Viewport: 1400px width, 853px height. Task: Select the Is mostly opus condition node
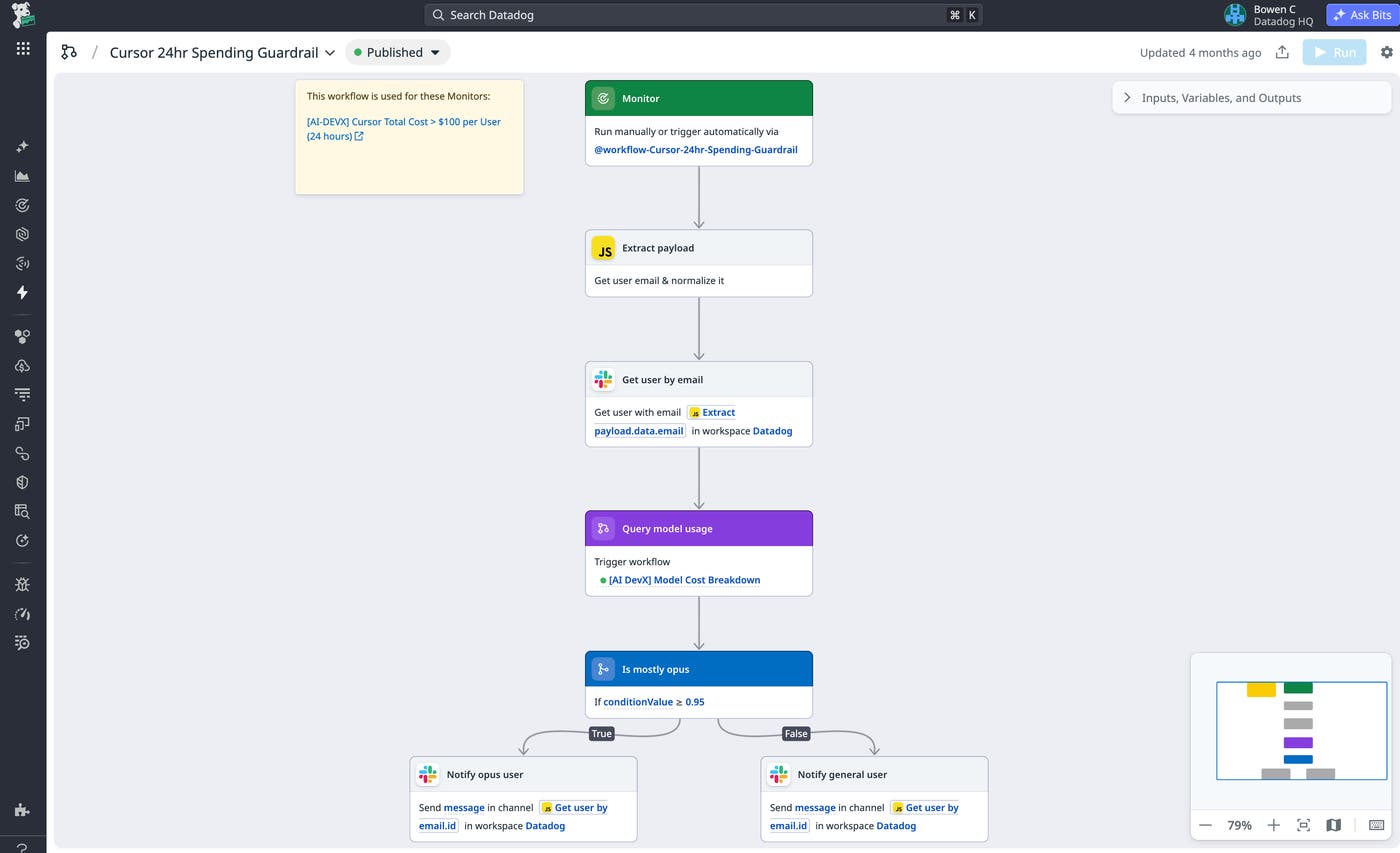[699, 684]
